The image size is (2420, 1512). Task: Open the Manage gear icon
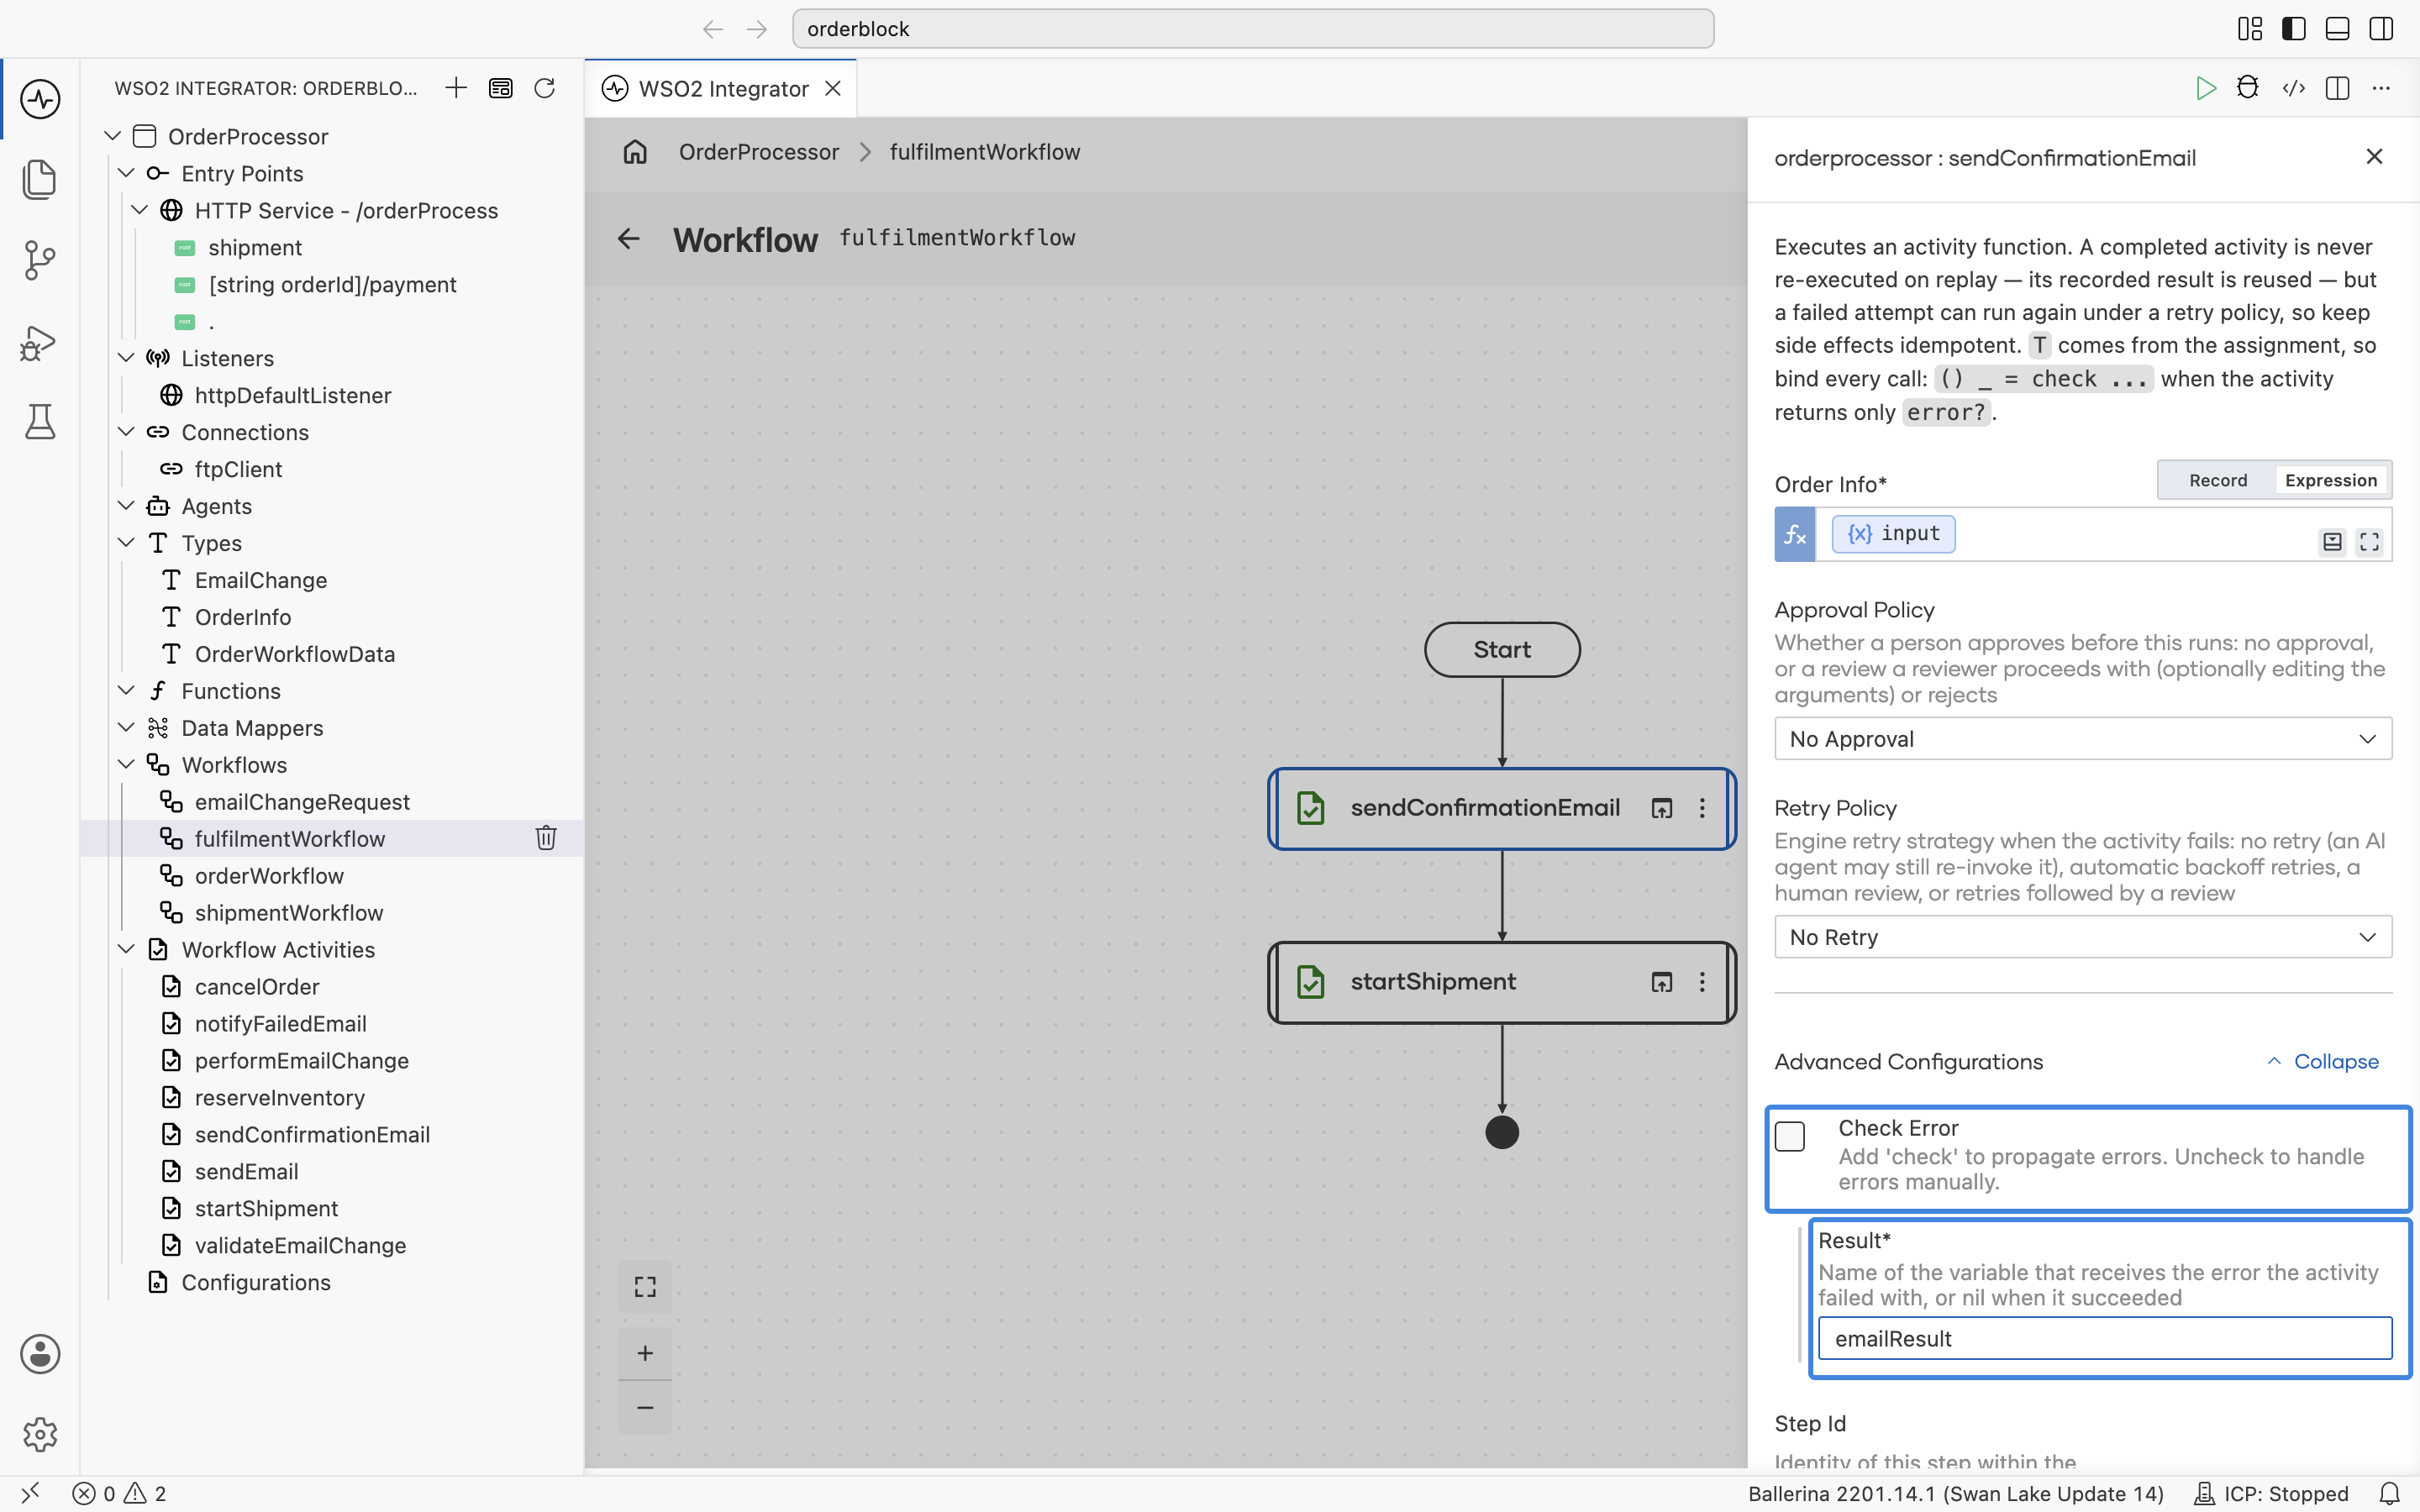(x=40, y=1435)
